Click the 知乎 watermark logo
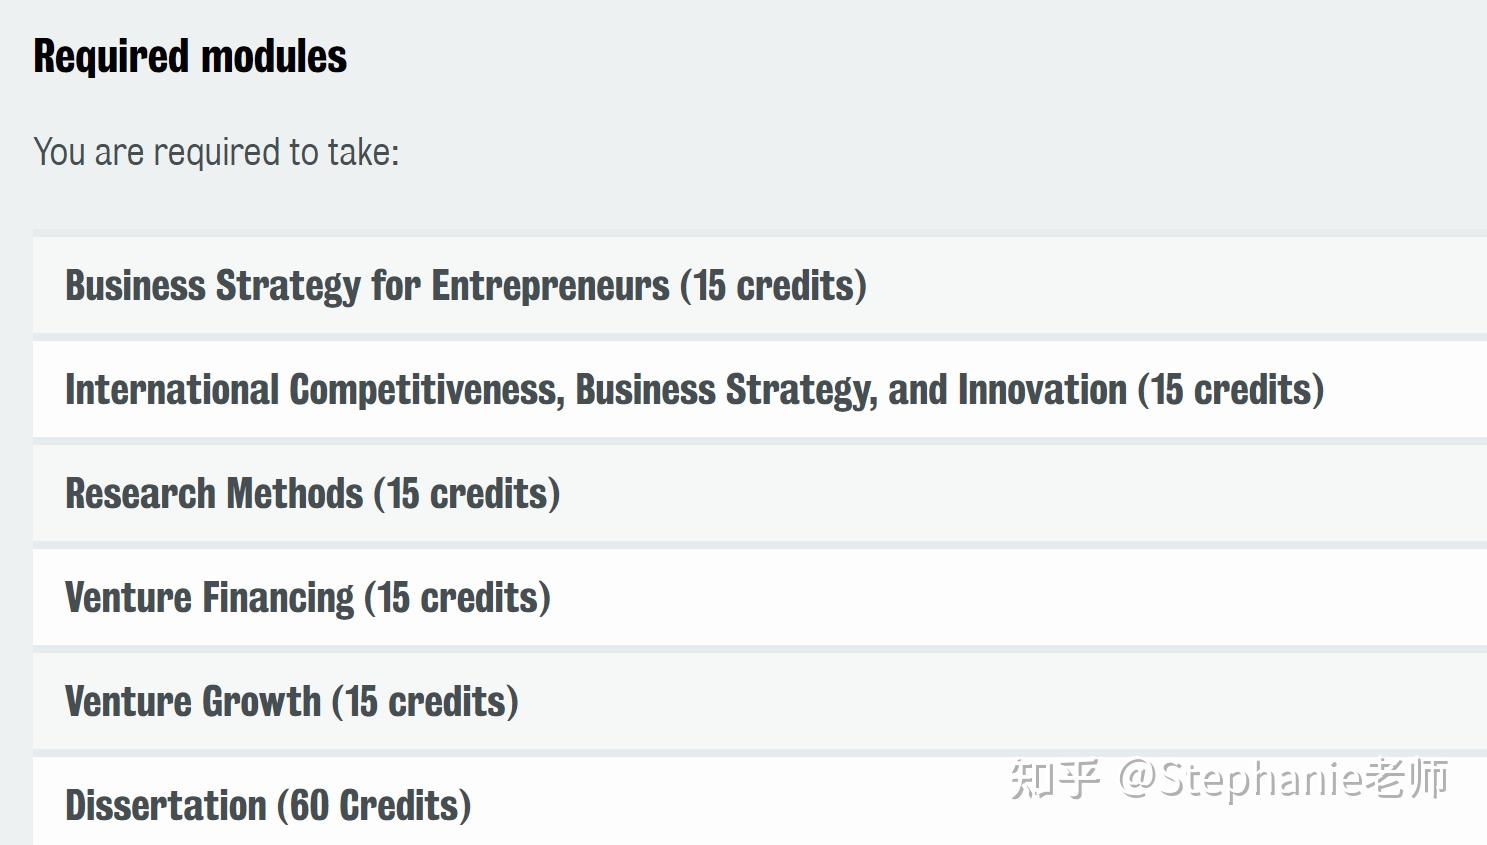 (x=1055, y=779)
